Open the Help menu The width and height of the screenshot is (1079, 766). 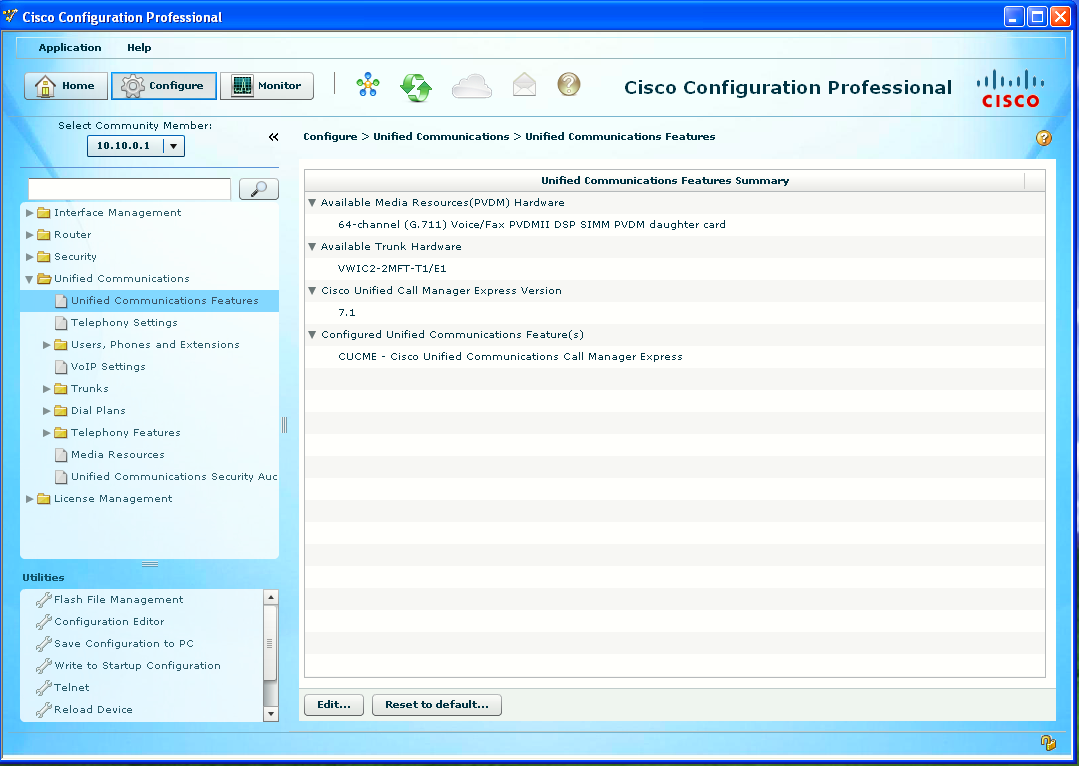click(139, 47)
